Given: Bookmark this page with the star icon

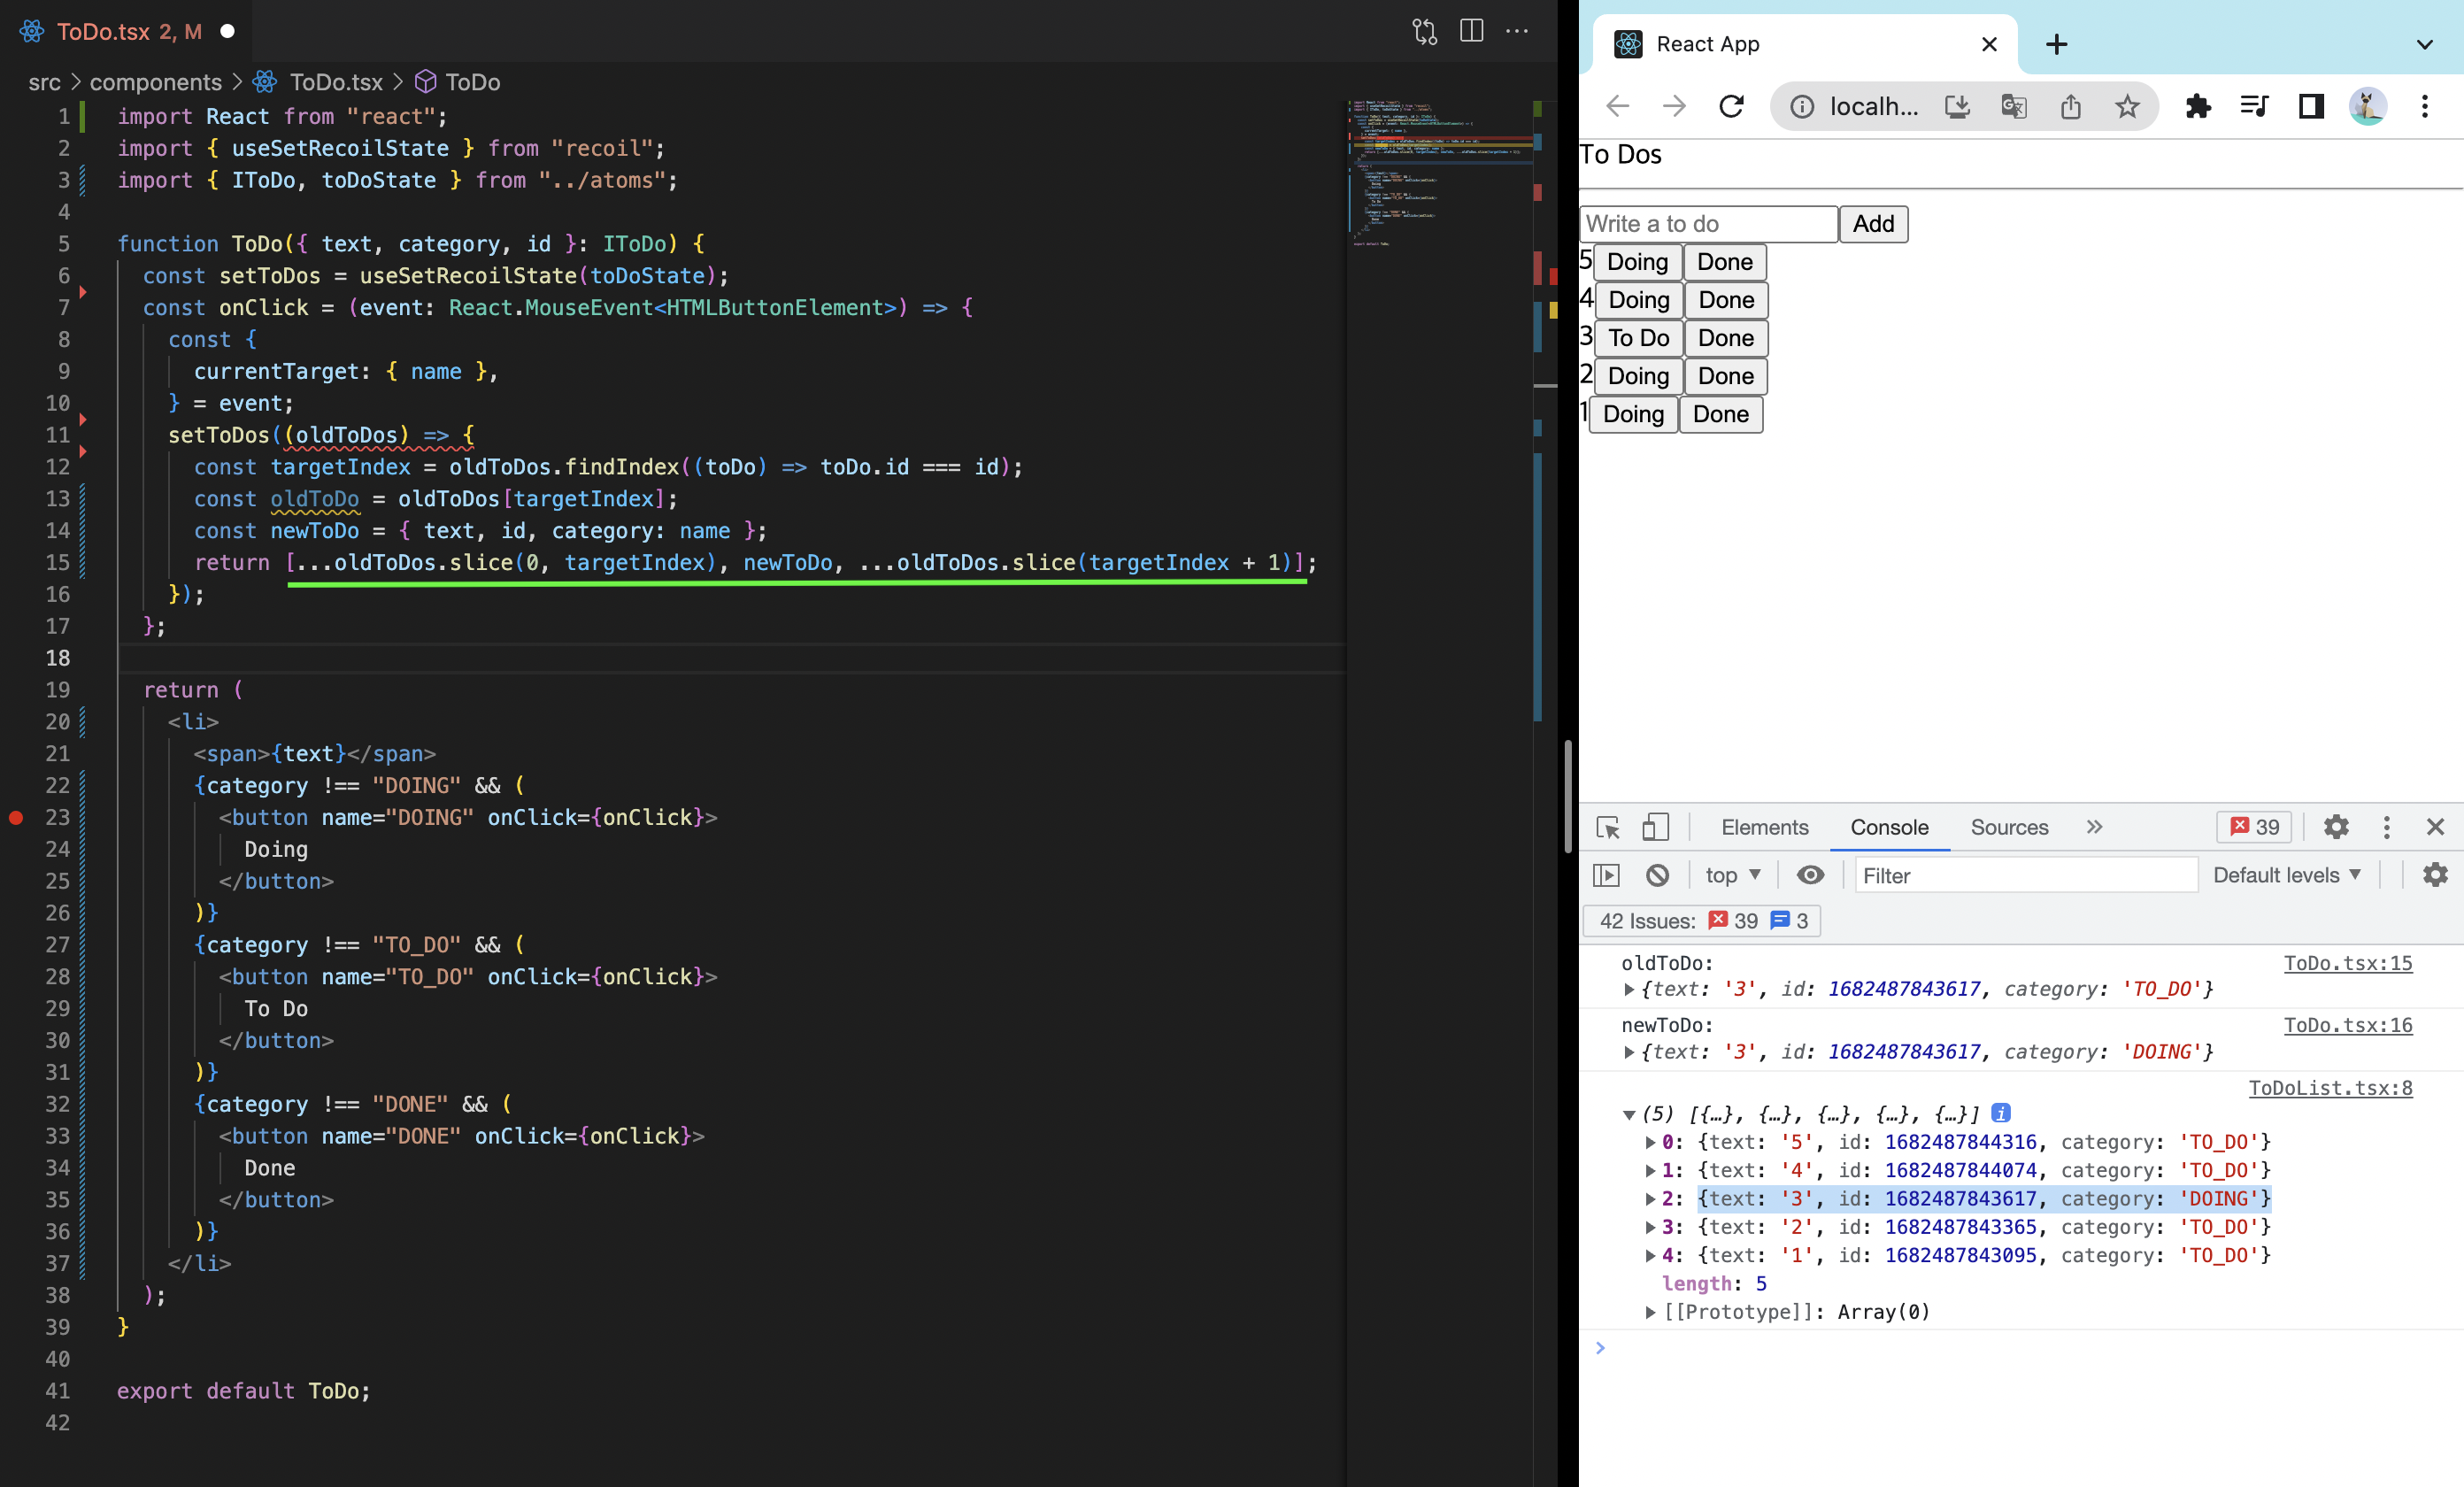Looking at the screenshot, I should tap(2127, 106).
